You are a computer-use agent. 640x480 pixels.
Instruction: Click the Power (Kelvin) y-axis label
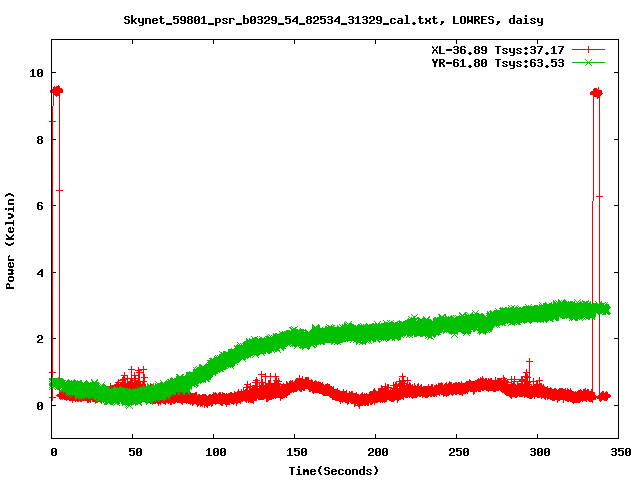pos(10,241)
